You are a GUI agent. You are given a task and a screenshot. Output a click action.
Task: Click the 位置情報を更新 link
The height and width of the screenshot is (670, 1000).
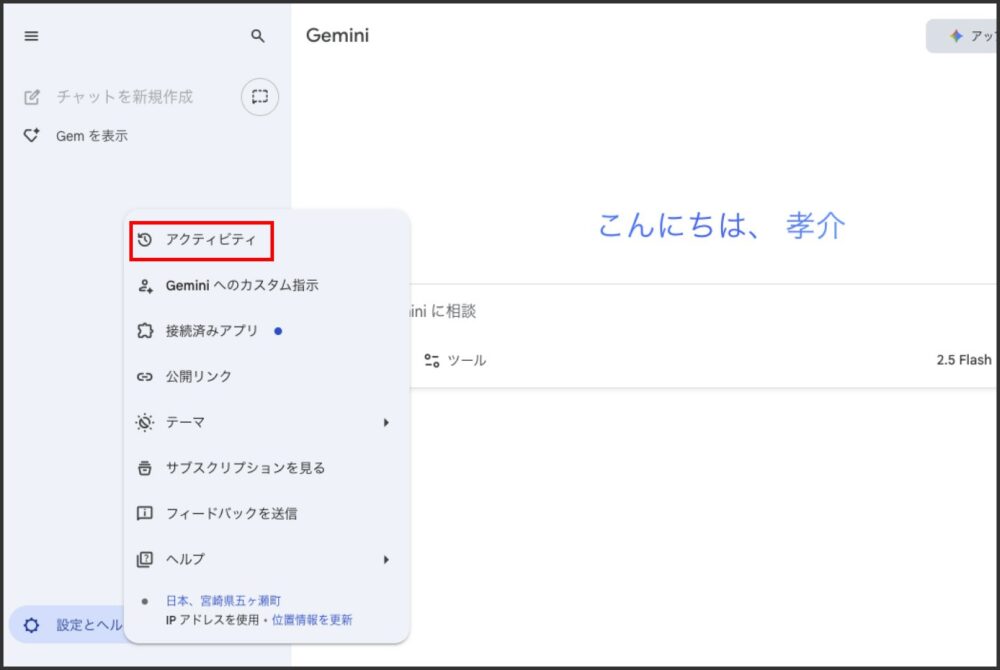coord(312,620)
